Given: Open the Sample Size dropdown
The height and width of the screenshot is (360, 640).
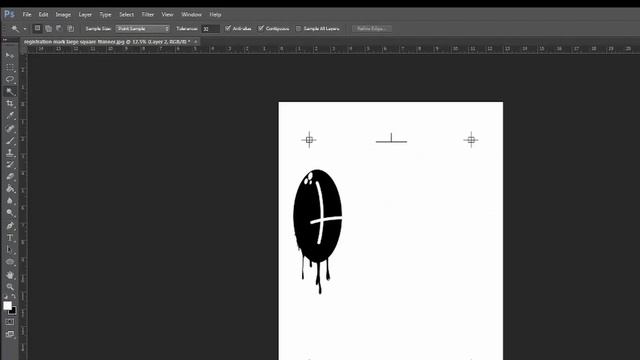Looking at the screenshot, I should coord(142,29).
